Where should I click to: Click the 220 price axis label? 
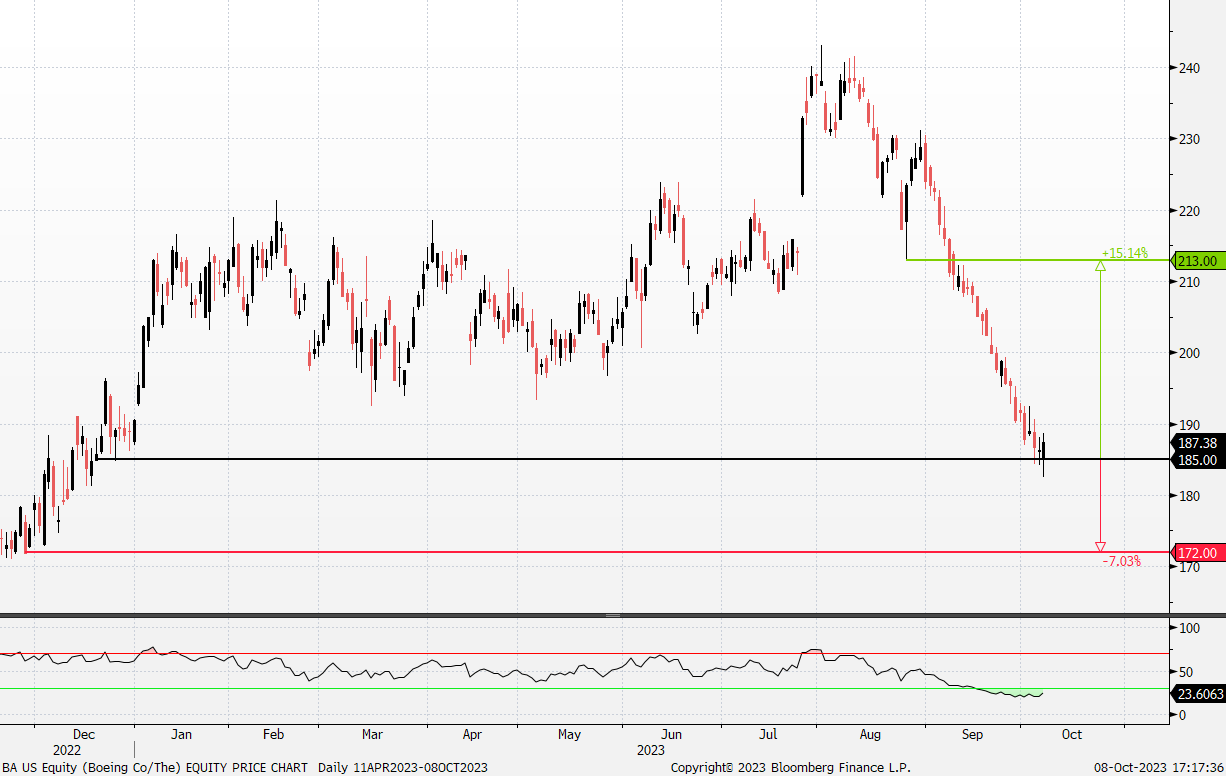tap(1190, 211)
